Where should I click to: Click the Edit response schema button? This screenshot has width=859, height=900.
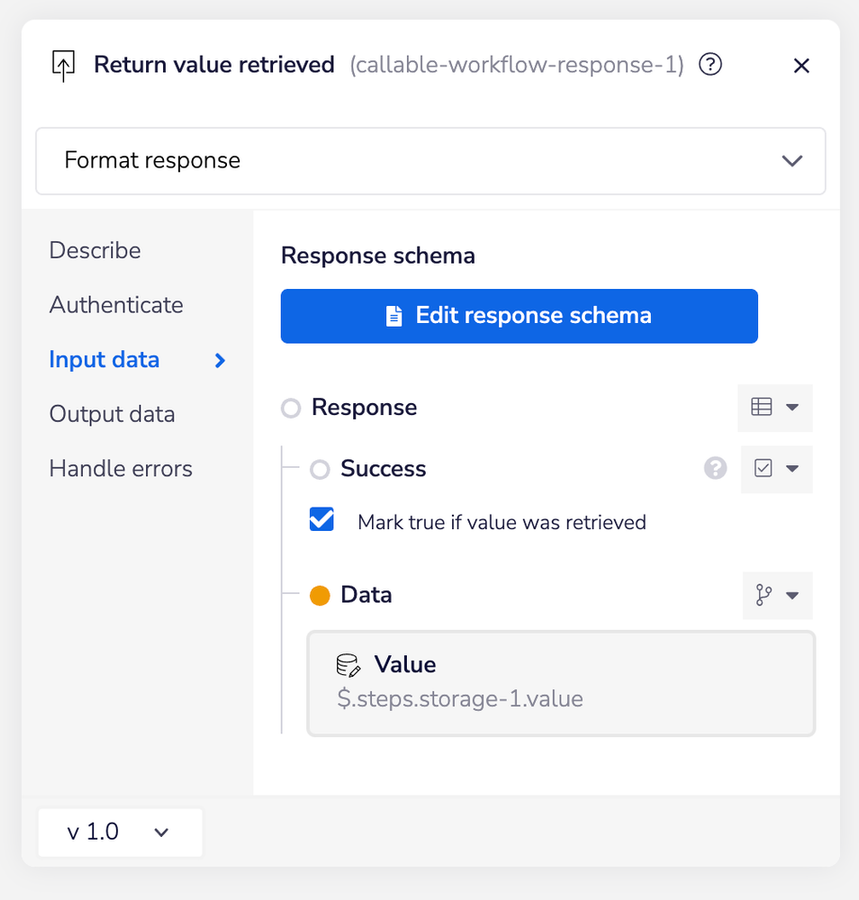[519, 316]
